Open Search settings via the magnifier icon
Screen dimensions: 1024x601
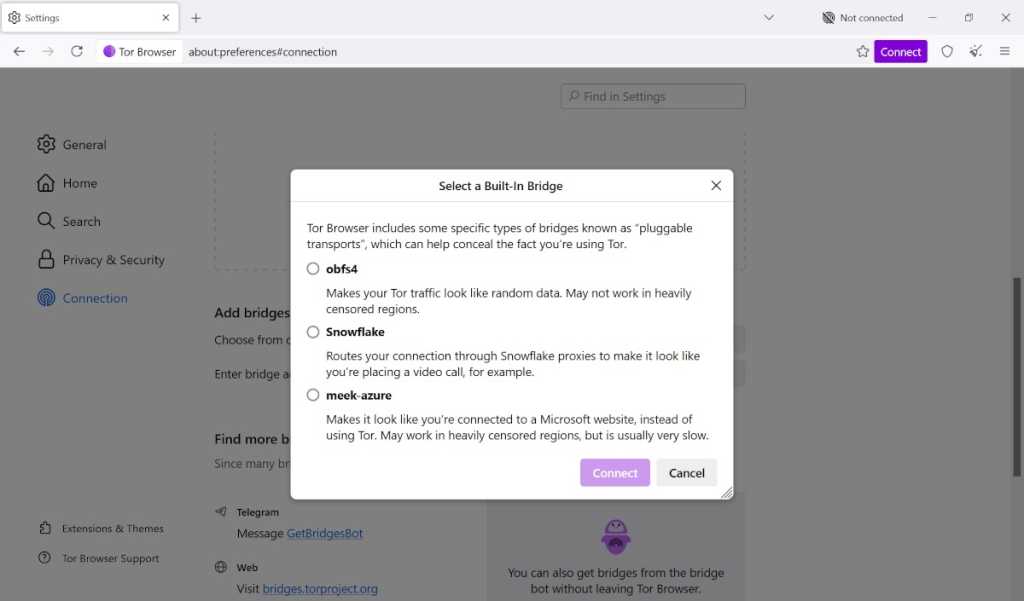tap(46, 221)
